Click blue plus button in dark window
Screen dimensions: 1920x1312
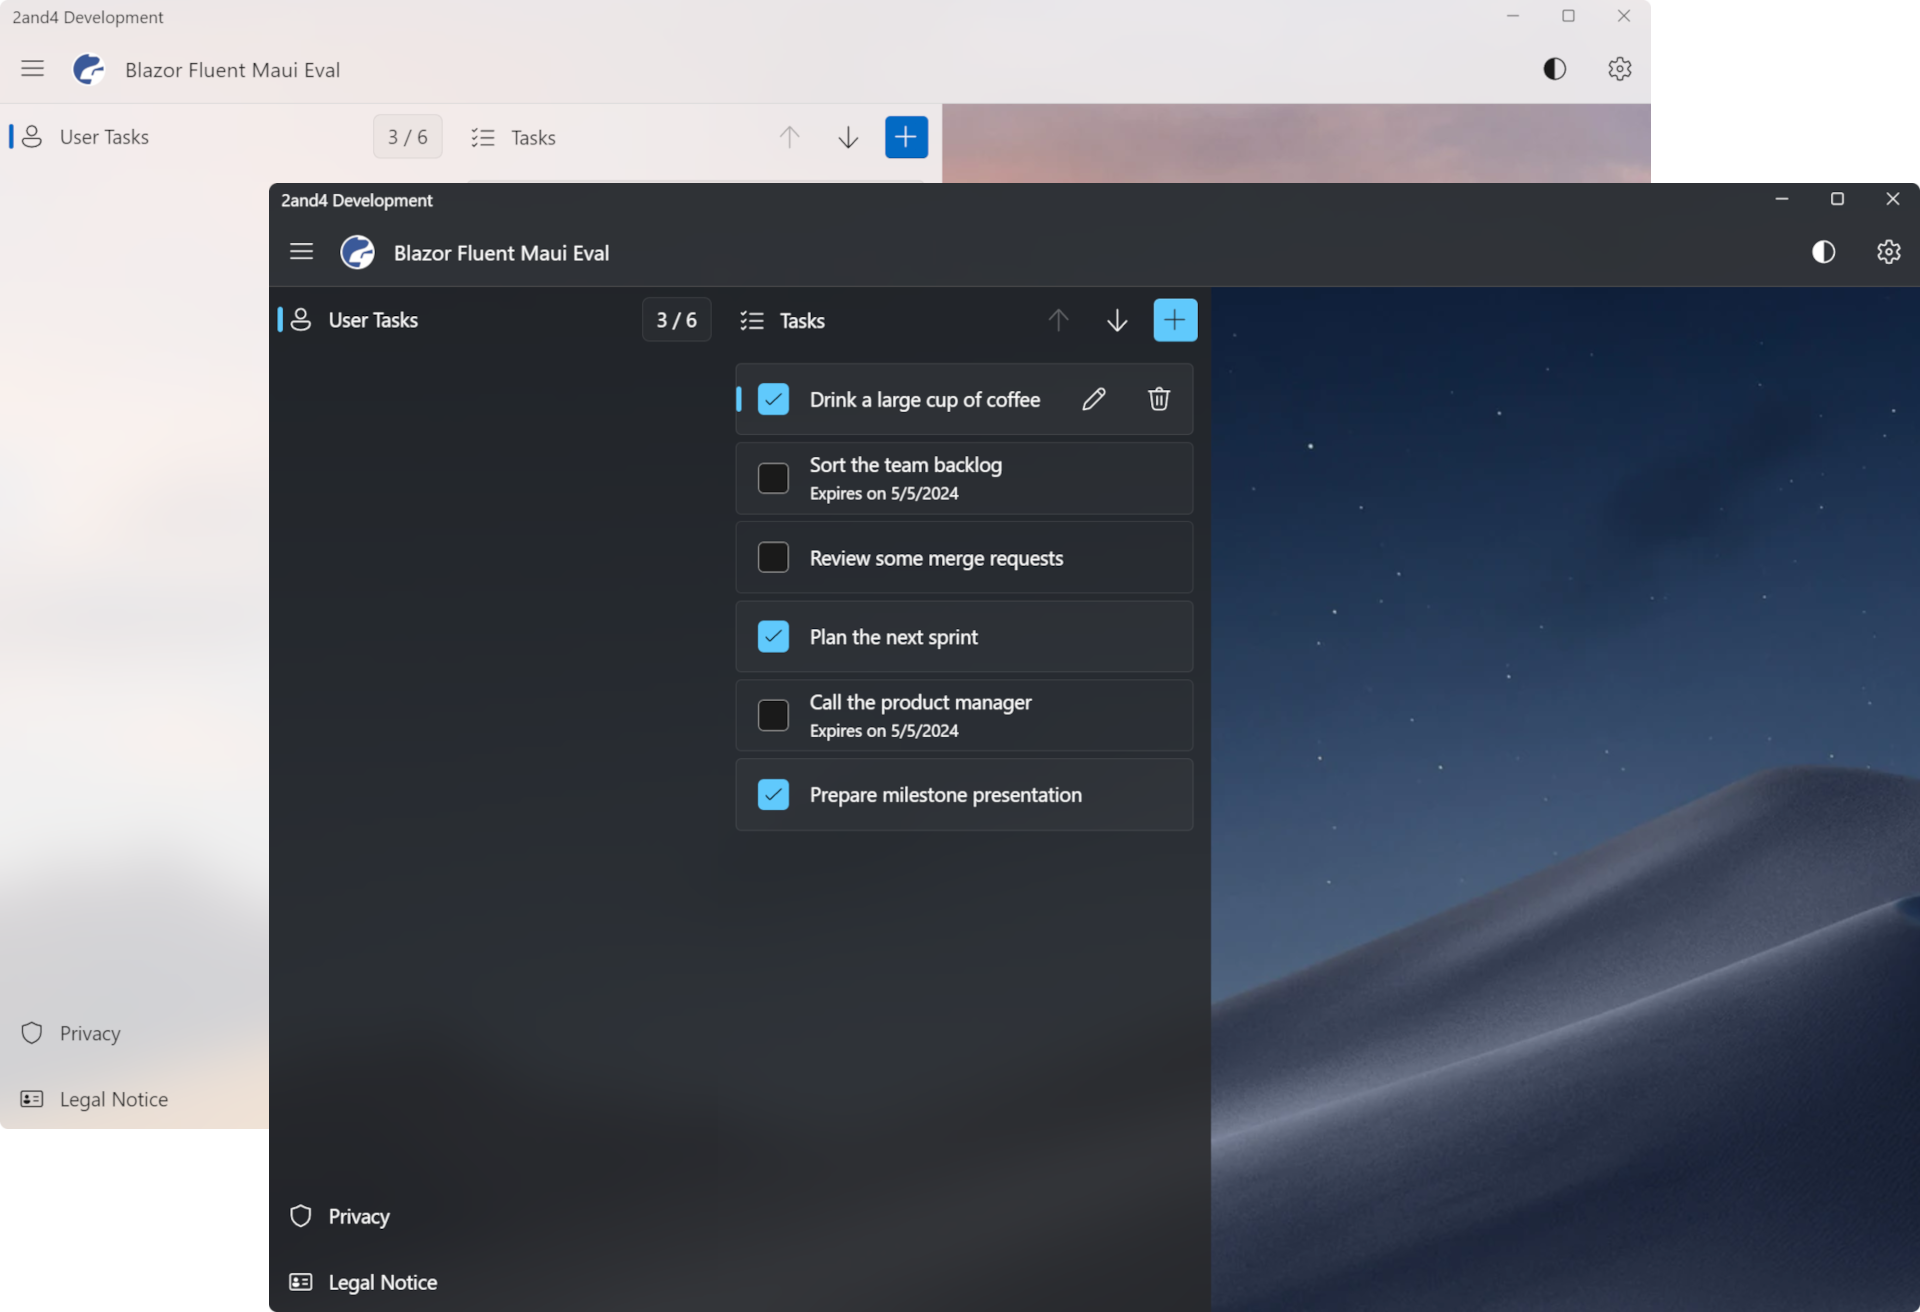(1174, 320)
